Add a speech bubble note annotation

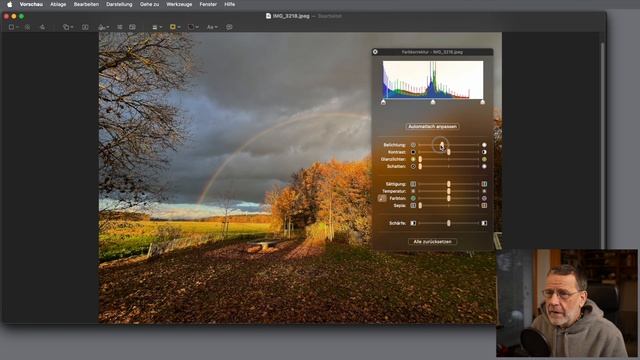click(x=229, y=27)
